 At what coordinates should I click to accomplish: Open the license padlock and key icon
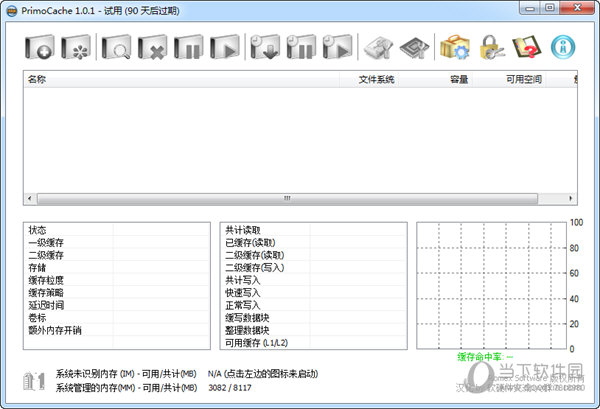491,47
